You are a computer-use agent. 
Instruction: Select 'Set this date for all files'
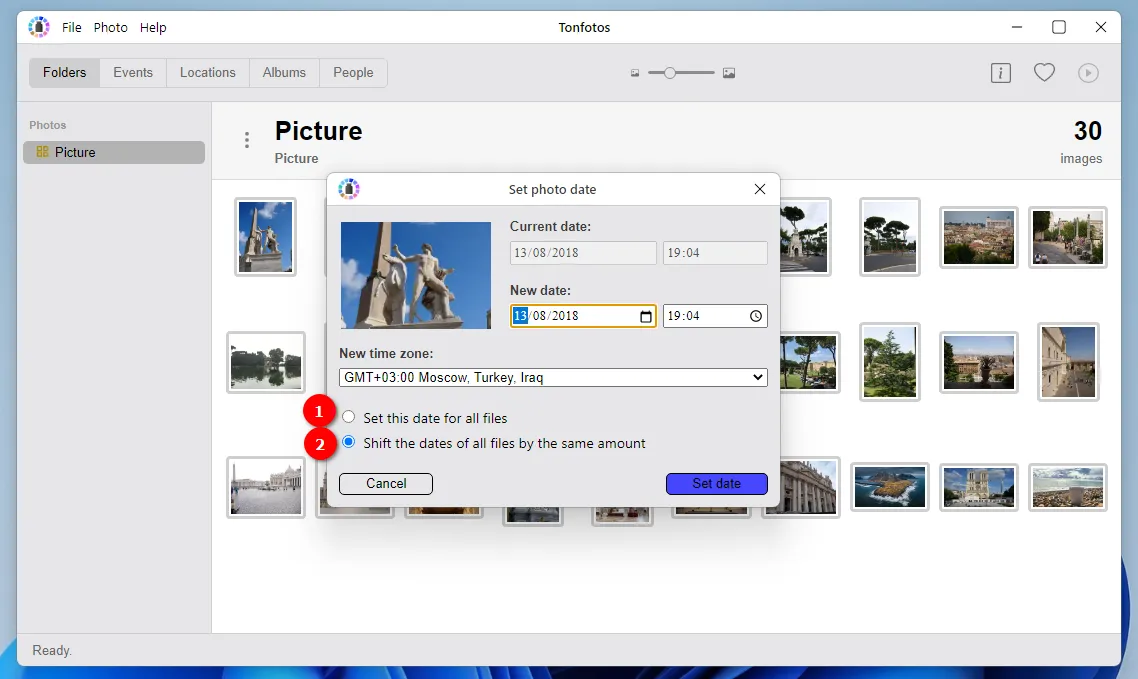(349, 417)
